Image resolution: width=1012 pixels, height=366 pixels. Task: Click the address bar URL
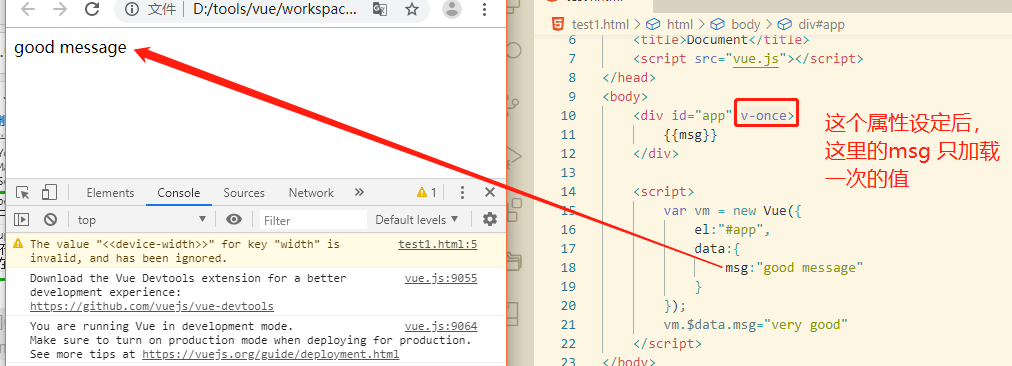click(x=274, y=9)
